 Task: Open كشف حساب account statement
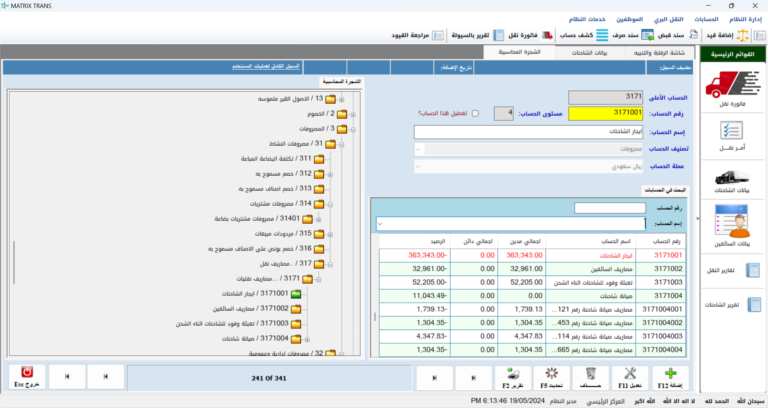[577, 34]
